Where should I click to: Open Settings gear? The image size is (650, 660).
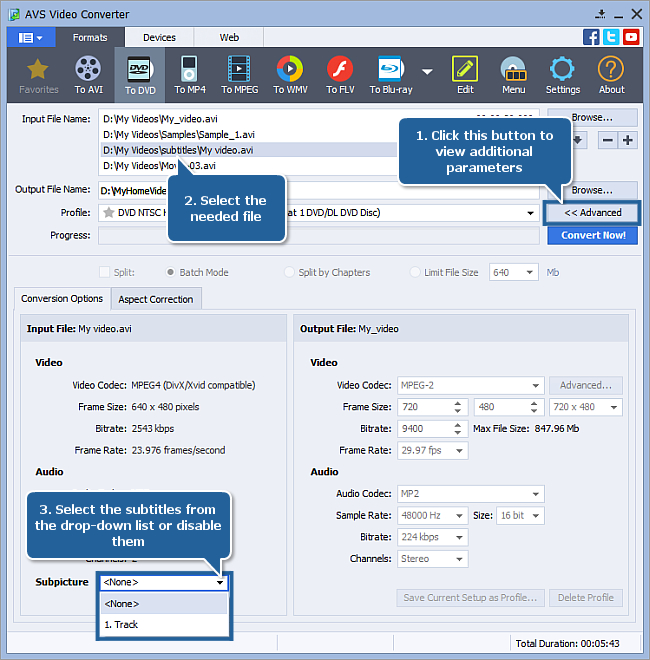(562, 76)
